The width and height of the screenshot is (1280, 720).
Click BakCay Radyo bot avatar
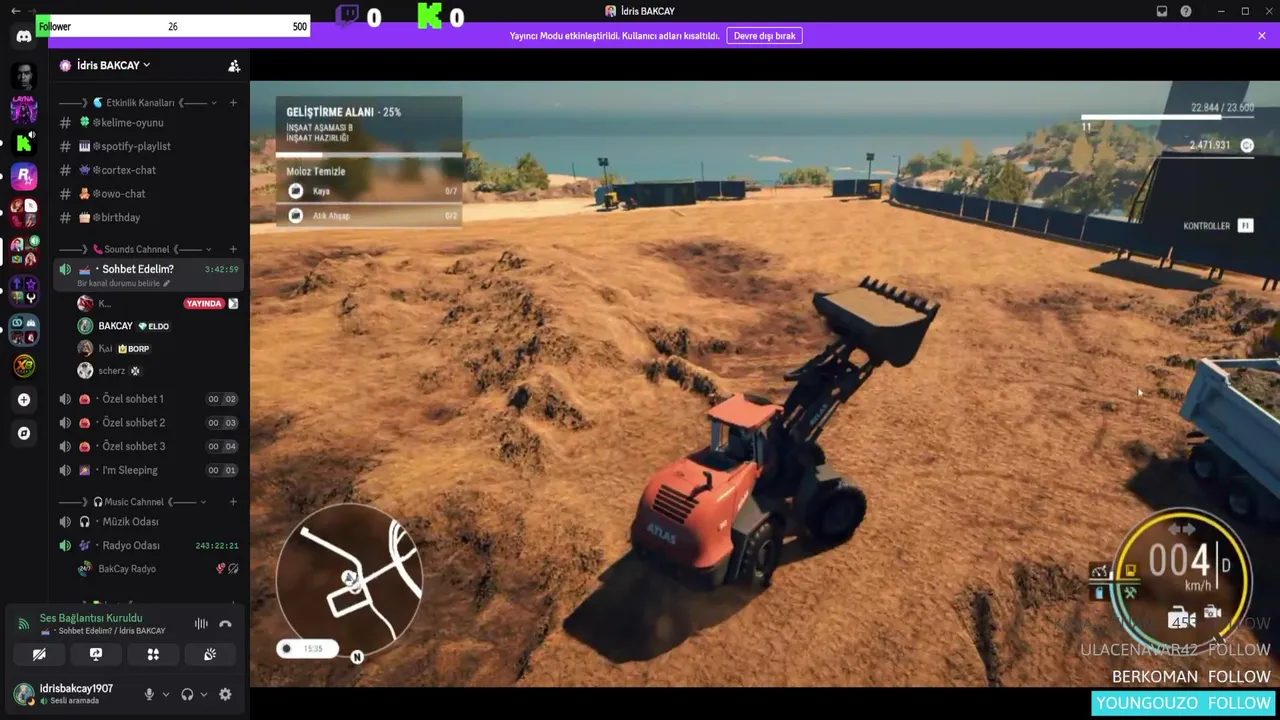[85, 569]
